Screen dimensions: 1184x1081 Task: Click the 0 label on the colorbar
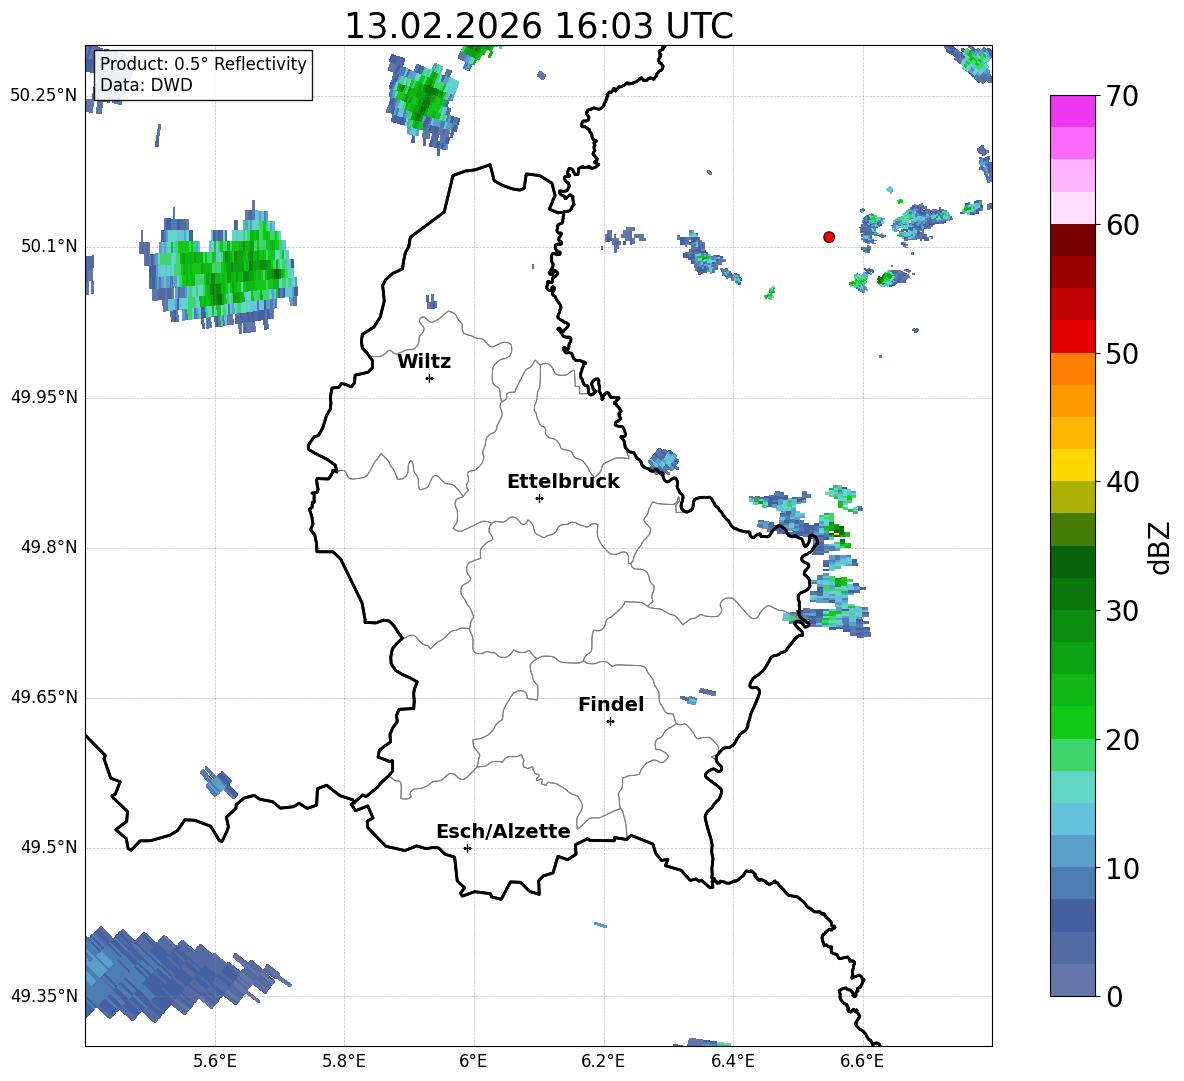pos(1114,996)
